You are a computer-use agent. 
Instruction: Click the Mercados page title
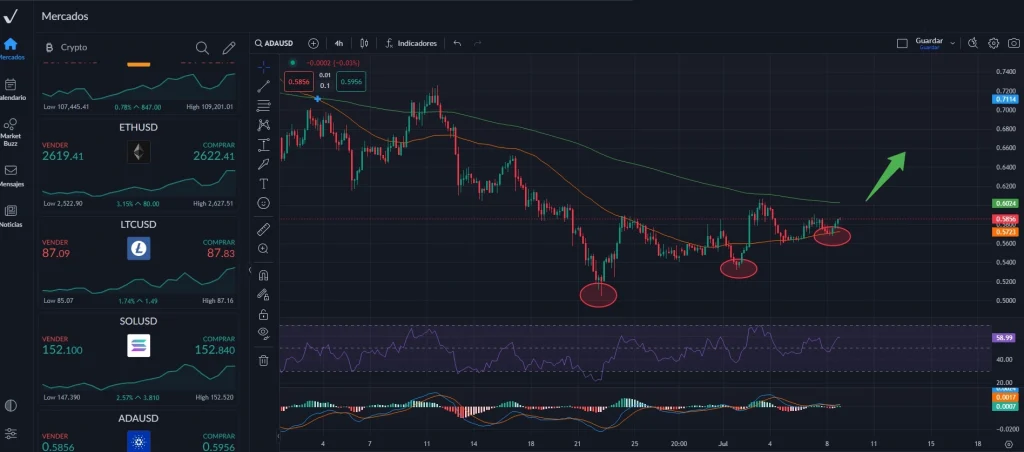(x=65, y=16)
